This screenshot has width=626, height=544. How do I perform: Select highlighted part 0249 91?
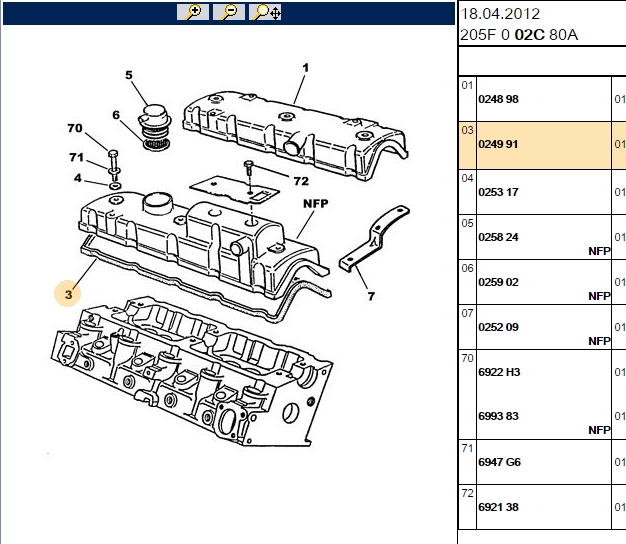click(x=498, y=144)
